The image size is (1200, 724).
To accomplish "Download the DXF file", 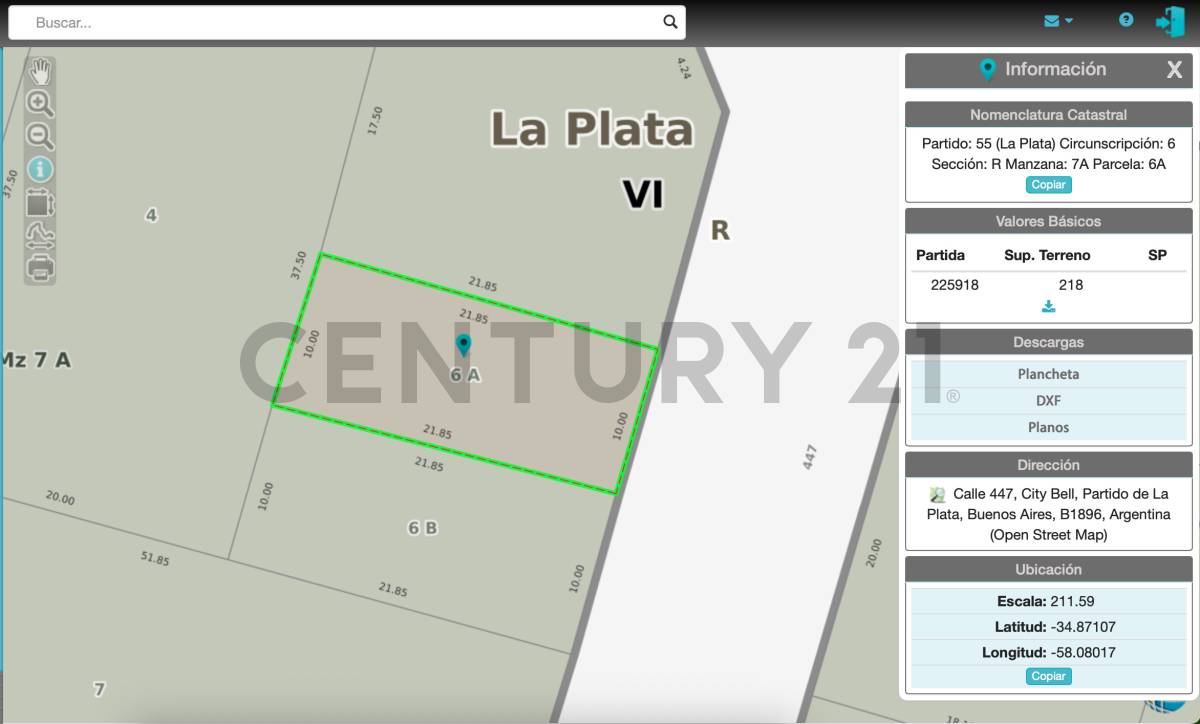I will click(1048, 401).
